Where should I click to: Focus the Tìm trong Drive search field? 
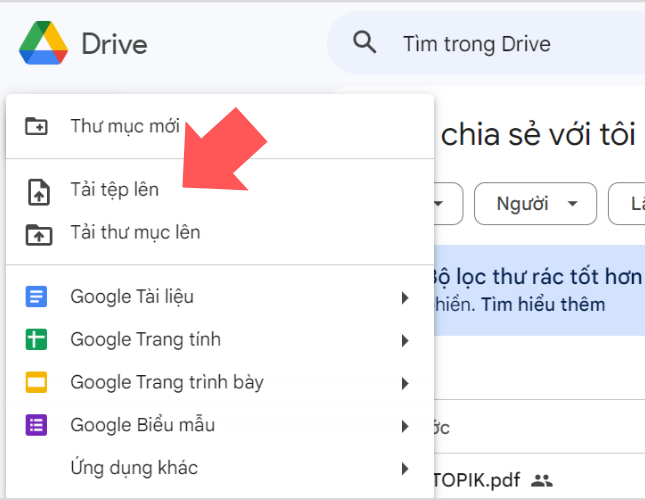pos(500,44)
